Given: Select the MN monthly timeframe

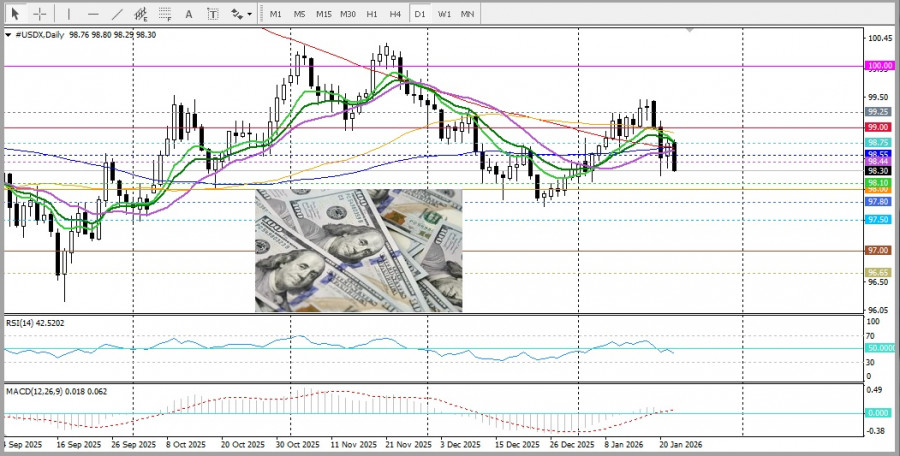Looking at the screenshot, I should (x=467, y=14).
